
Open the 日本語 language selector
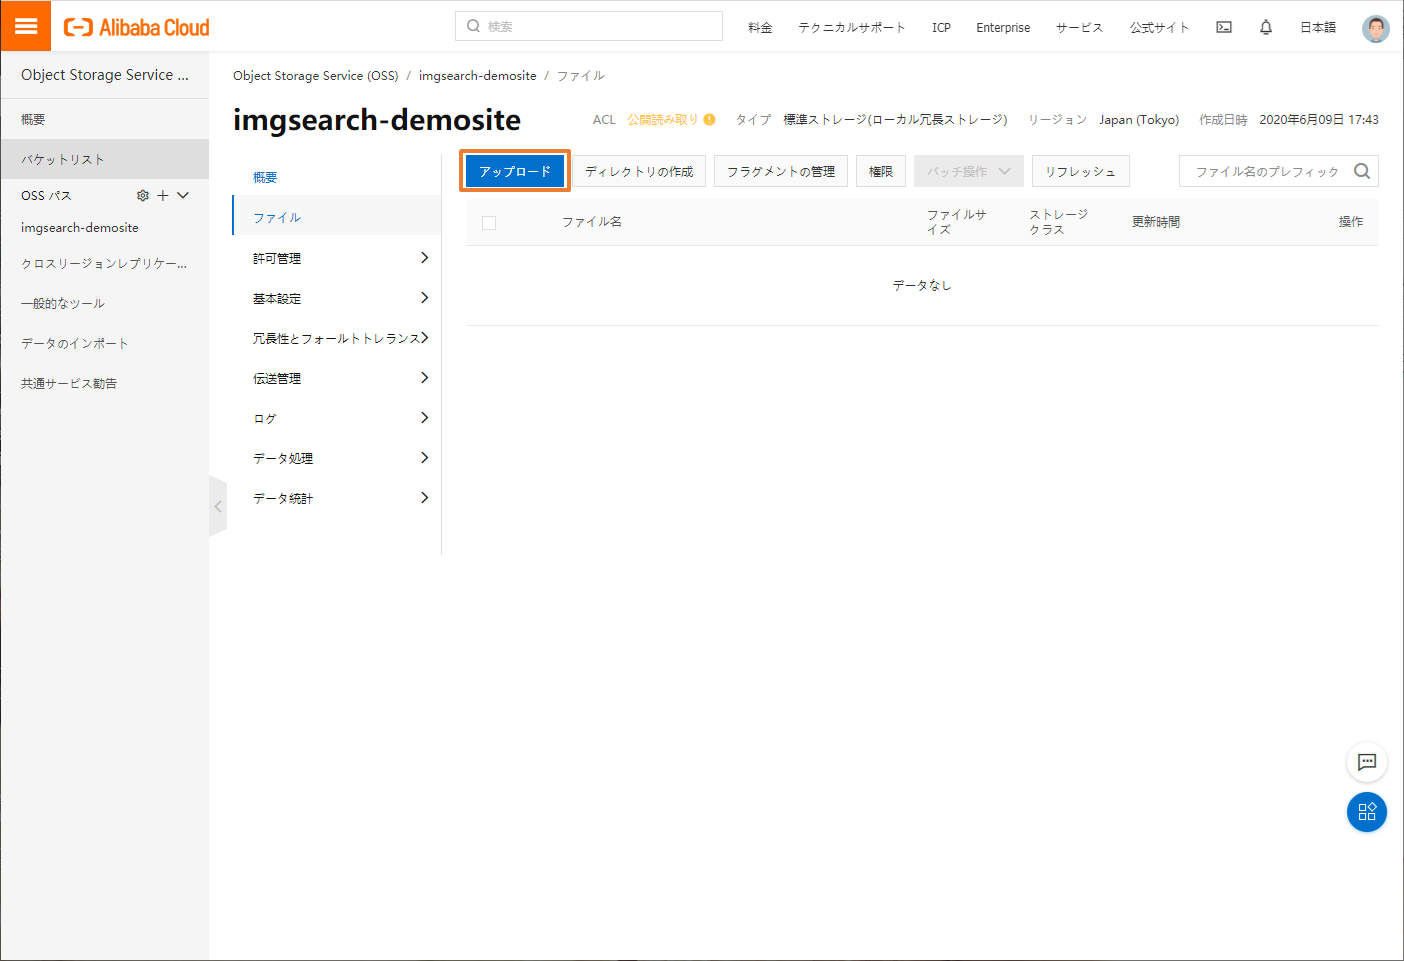pyautogui.click(x=1318, y=27)
